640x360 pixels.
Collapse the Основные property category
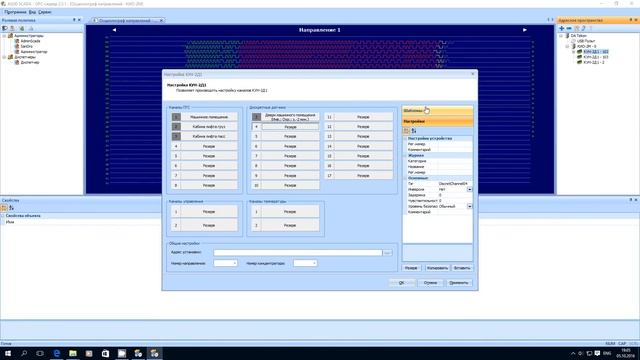[x=405, y=178]
